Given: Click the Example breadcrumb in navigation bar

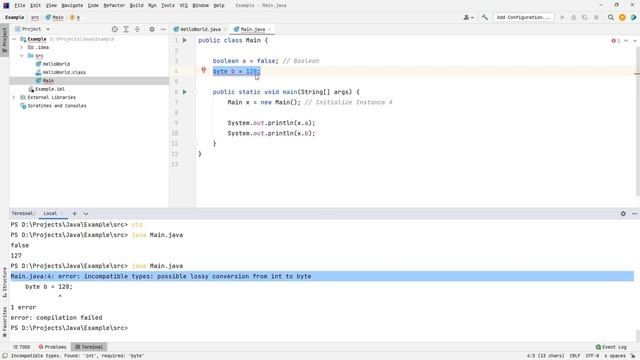Looking at the screenshot, I should pos(15,18).
